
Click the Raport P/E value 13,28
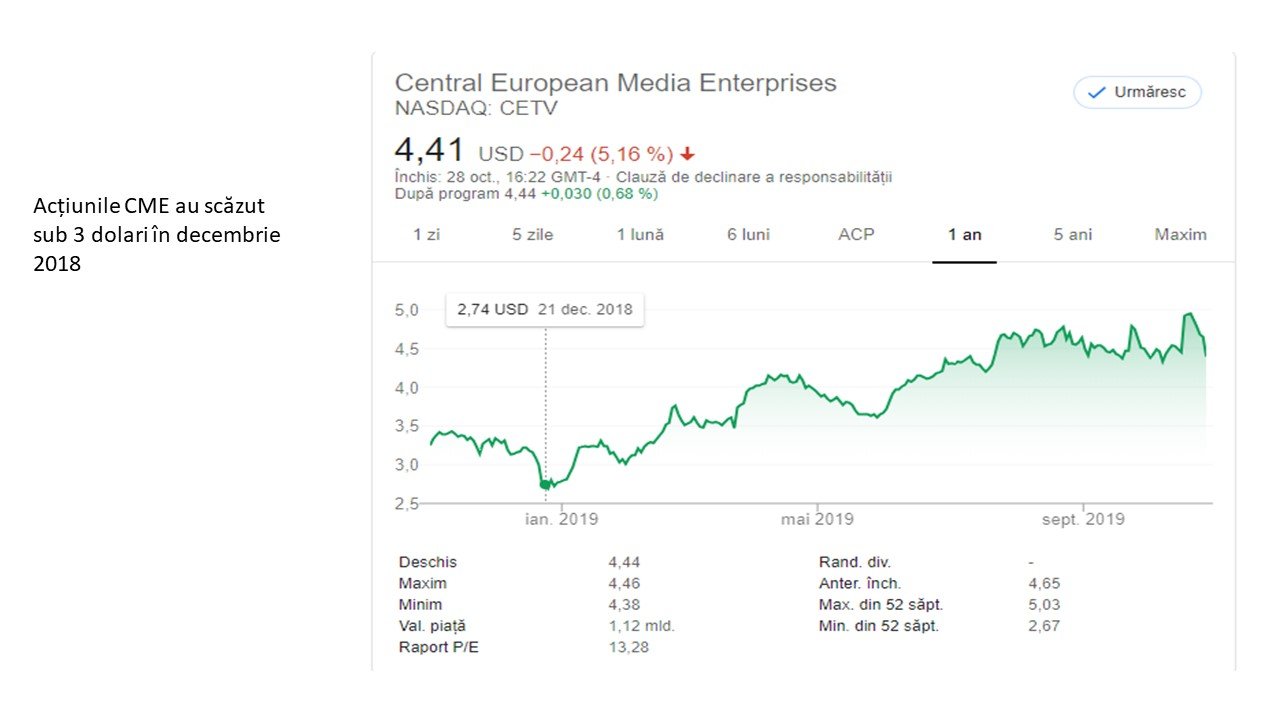624,647
